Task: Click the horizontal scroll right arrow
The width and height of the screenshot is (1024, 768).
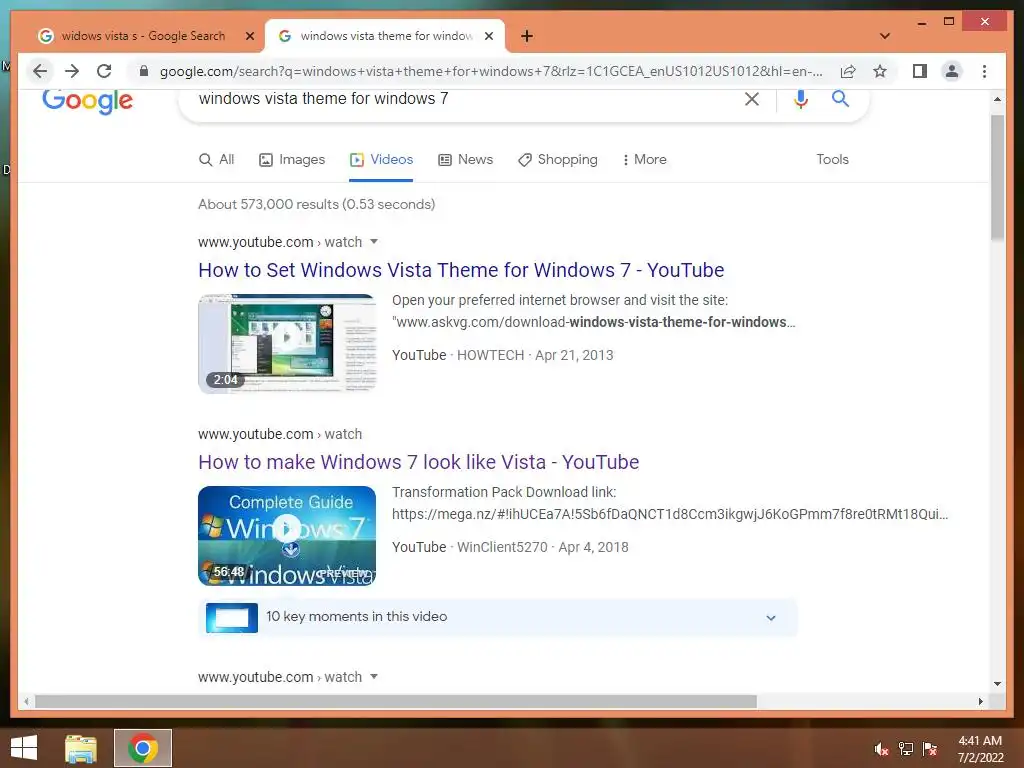Action: pyautogui.click(x=980, y=701)
